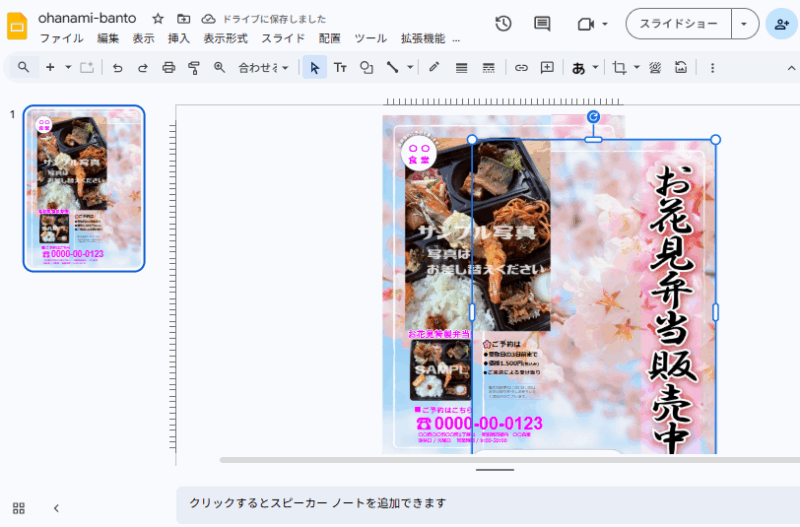Select slide 1 thumbnail in filmstrip

pyautogui.click(x=84, y=188)
